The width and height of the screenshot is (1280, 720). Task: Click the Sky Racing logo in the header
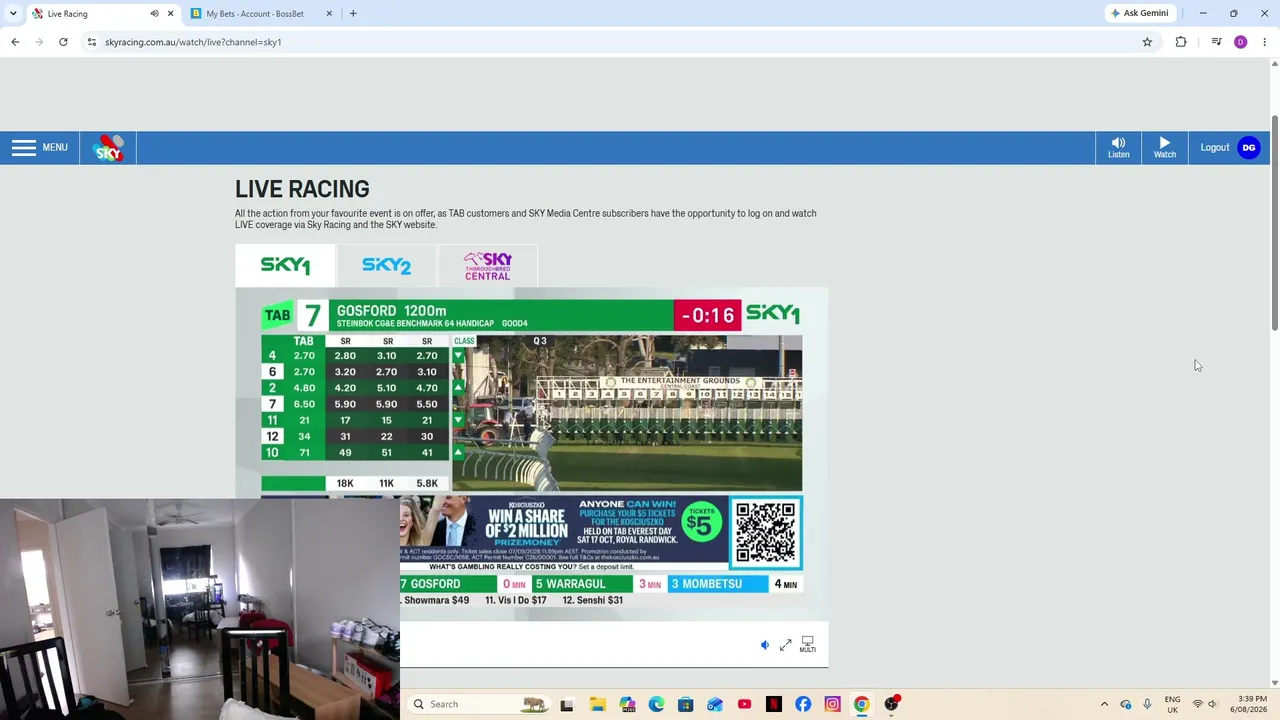108,148
